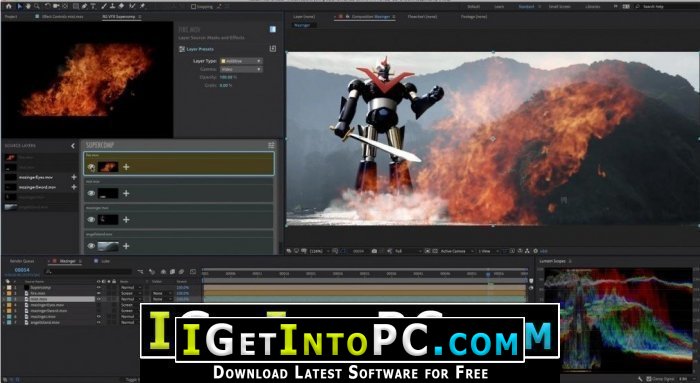The width and height of the screenshot is (700, 383).
Task: Enable the Snapping checkbox
Action: 193,6
